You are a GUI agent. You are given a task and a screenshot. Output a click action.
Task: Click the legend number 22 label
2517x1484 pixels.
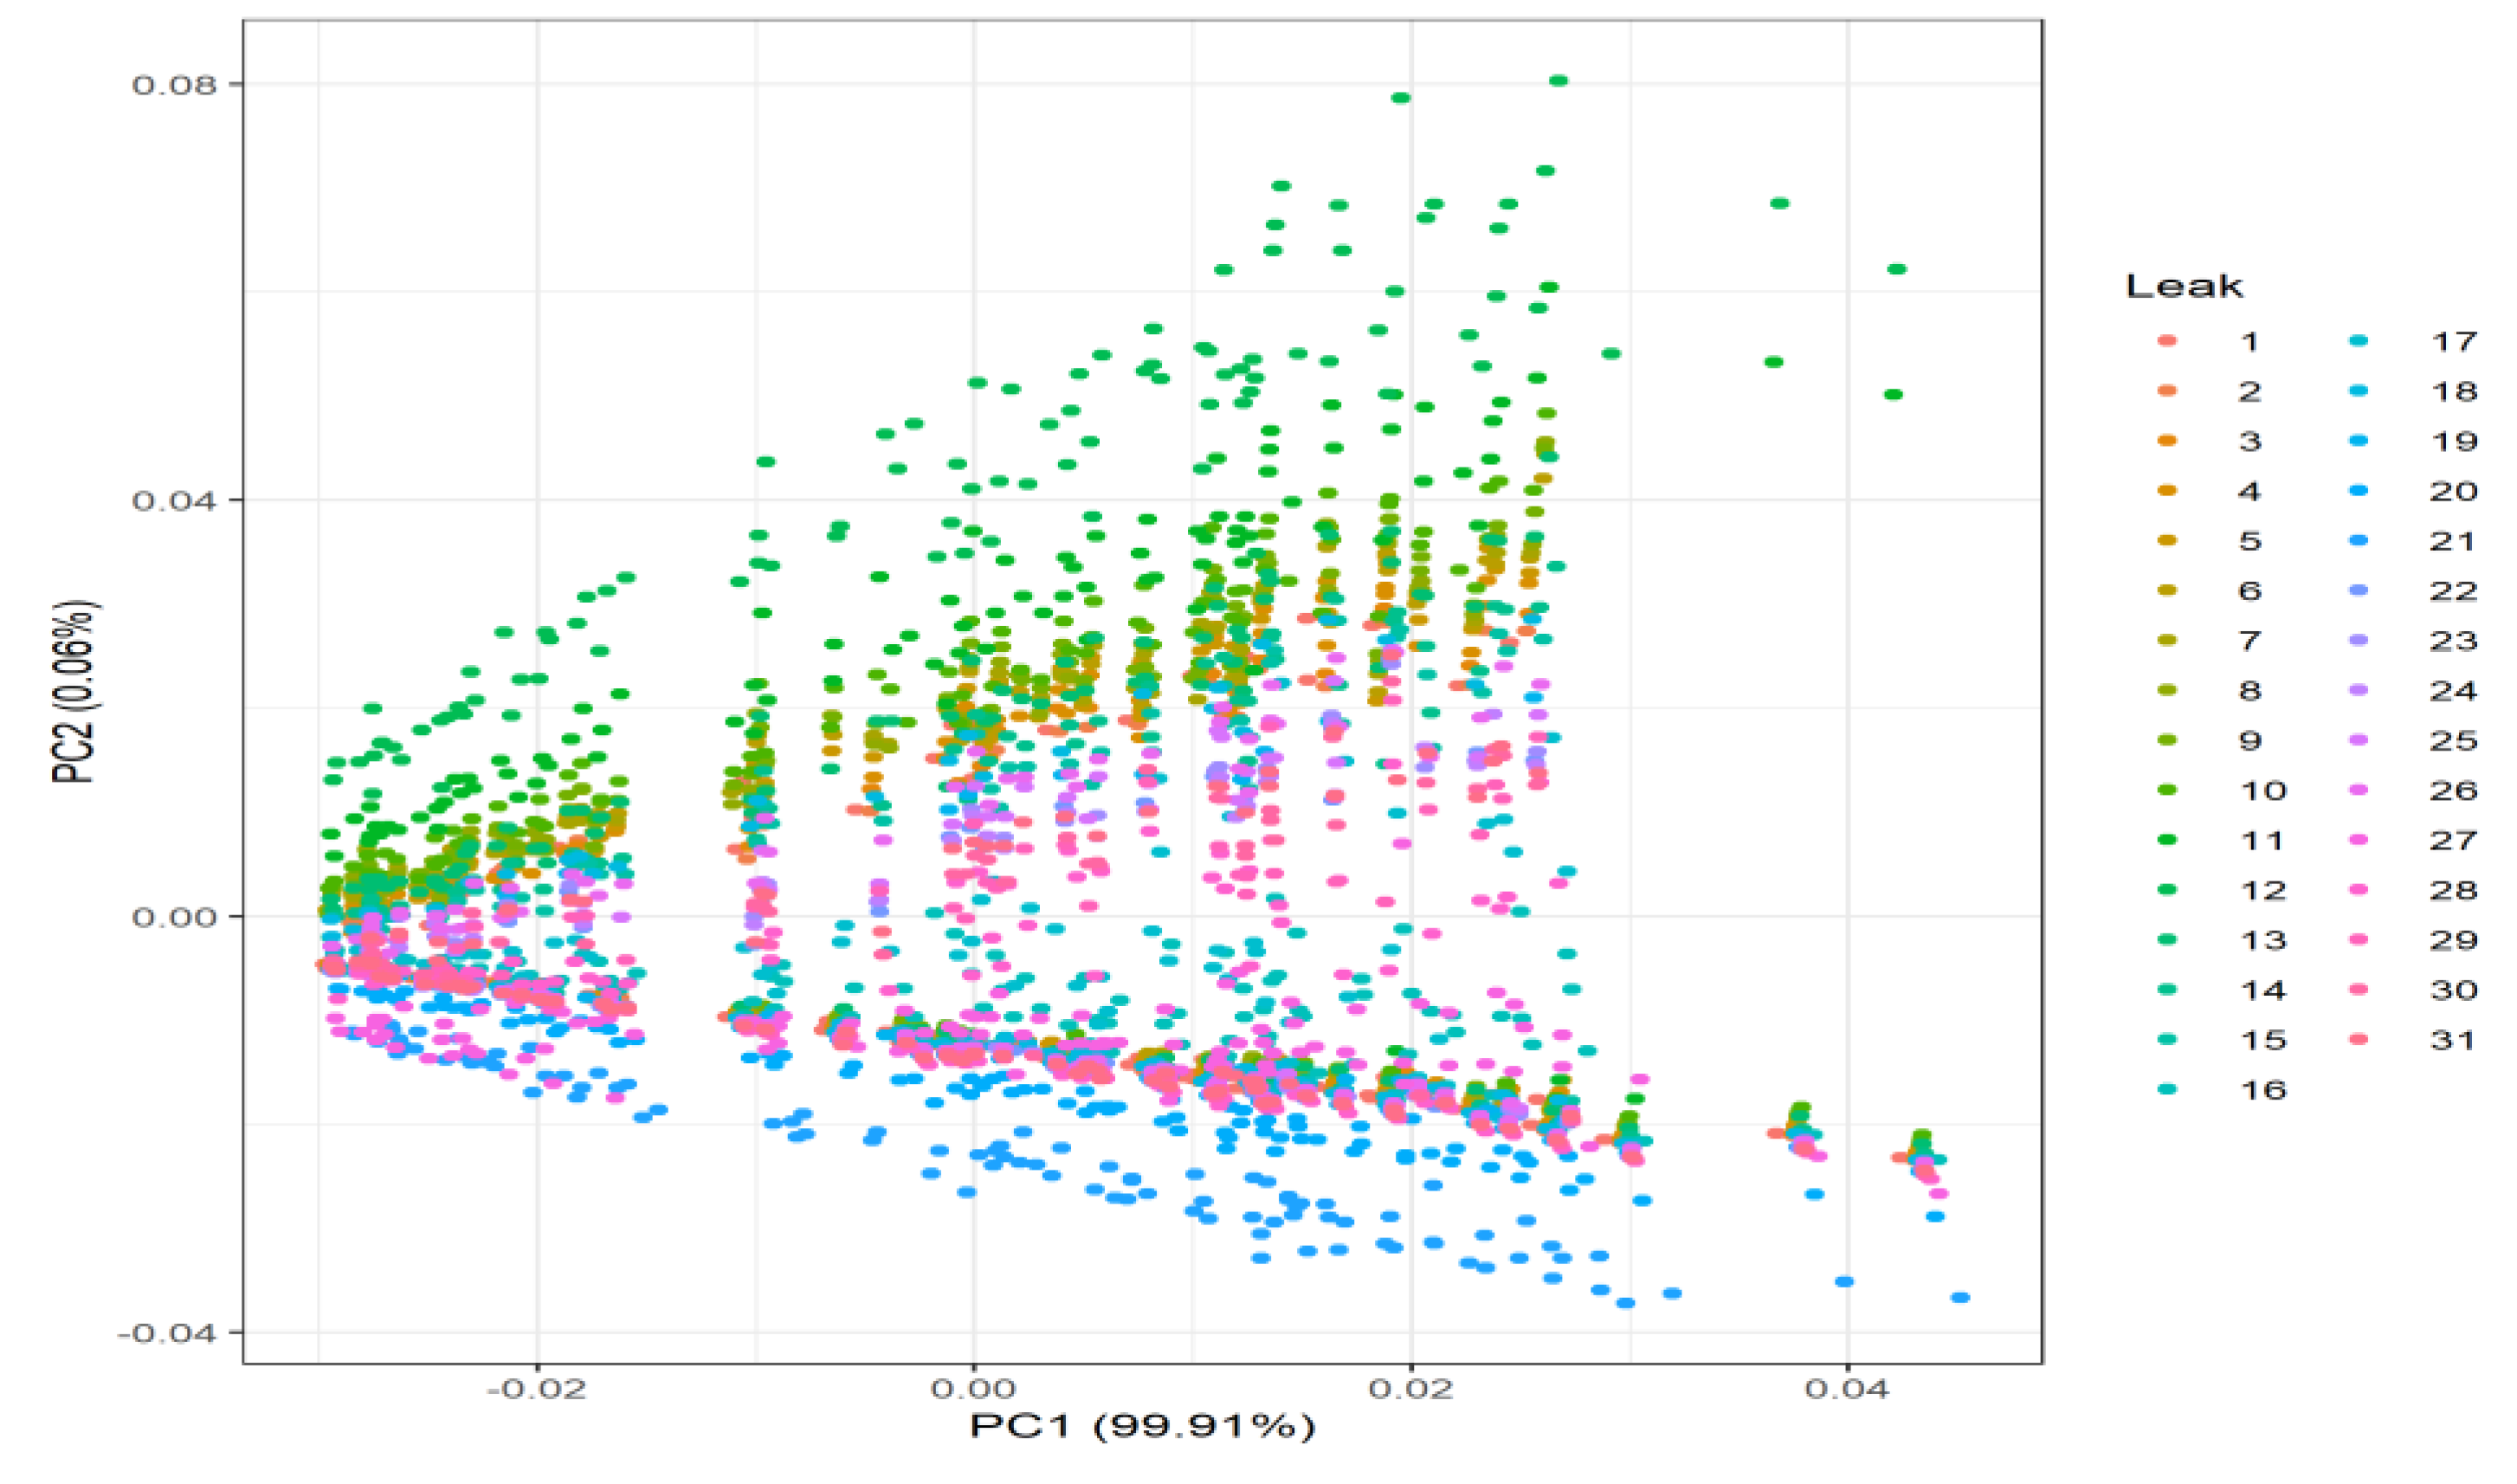[x=2454, y=591]
